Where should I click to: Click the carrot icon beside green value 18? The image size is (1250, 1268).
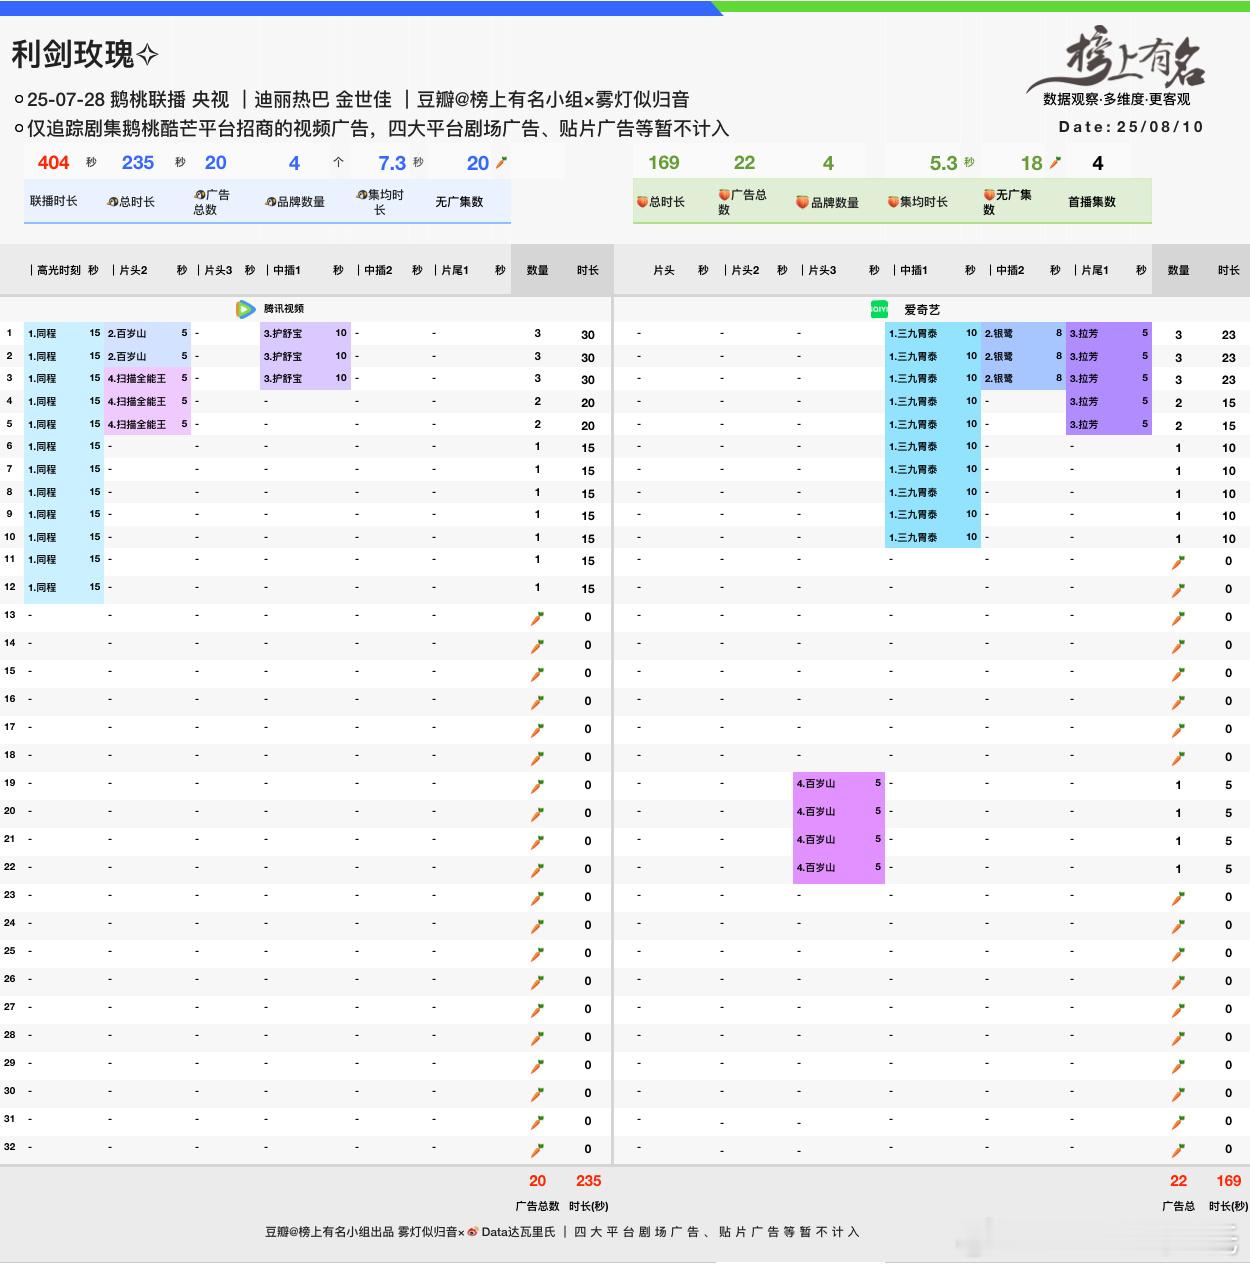(x=1055, y=163)
